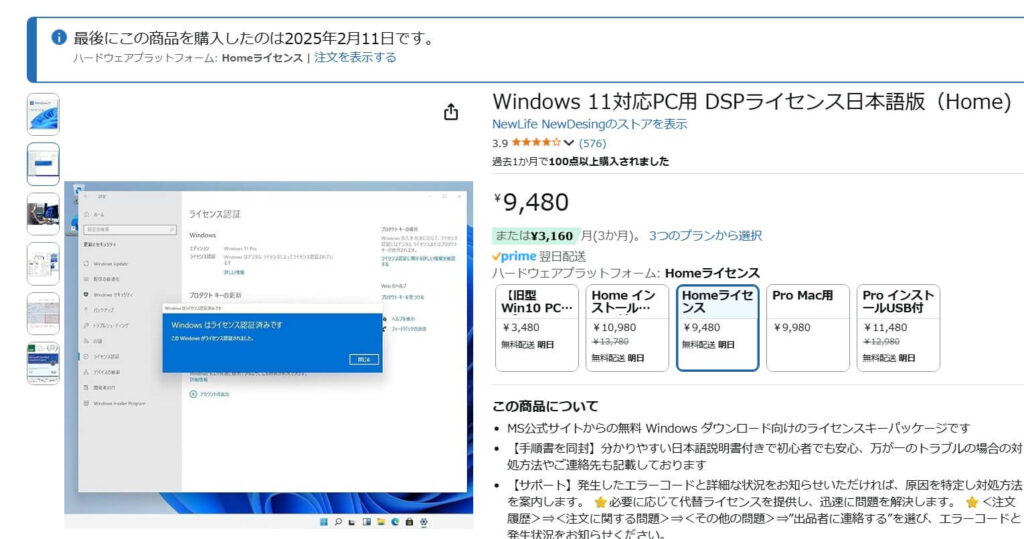Click 注文を表示する link
This screenshot has width=1024, height=539.
(355, 57)
